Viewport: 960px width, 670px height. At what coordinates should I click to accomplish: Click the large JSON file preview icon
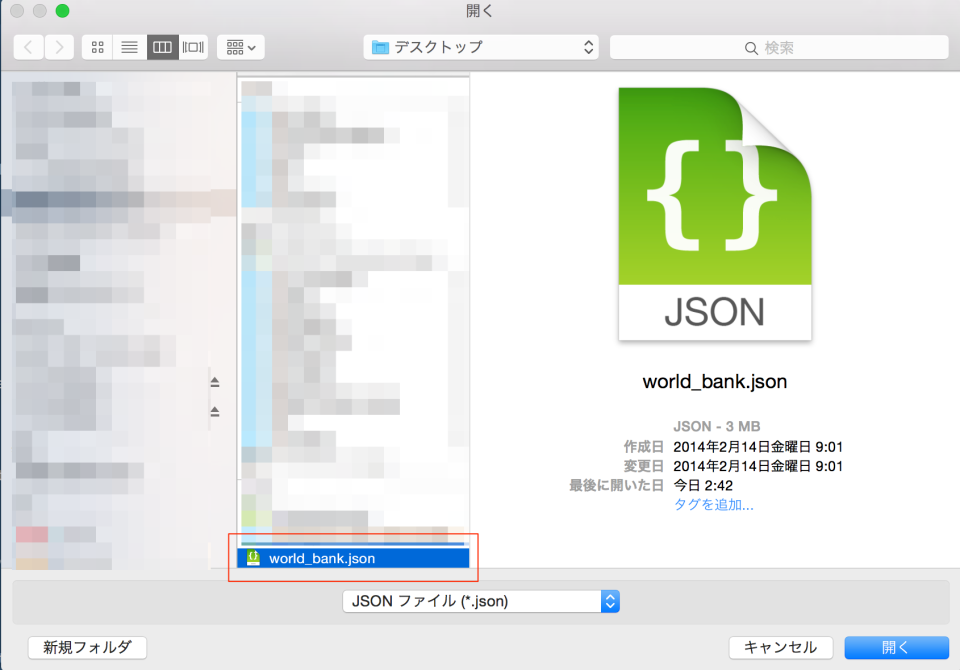click(714, 213)
